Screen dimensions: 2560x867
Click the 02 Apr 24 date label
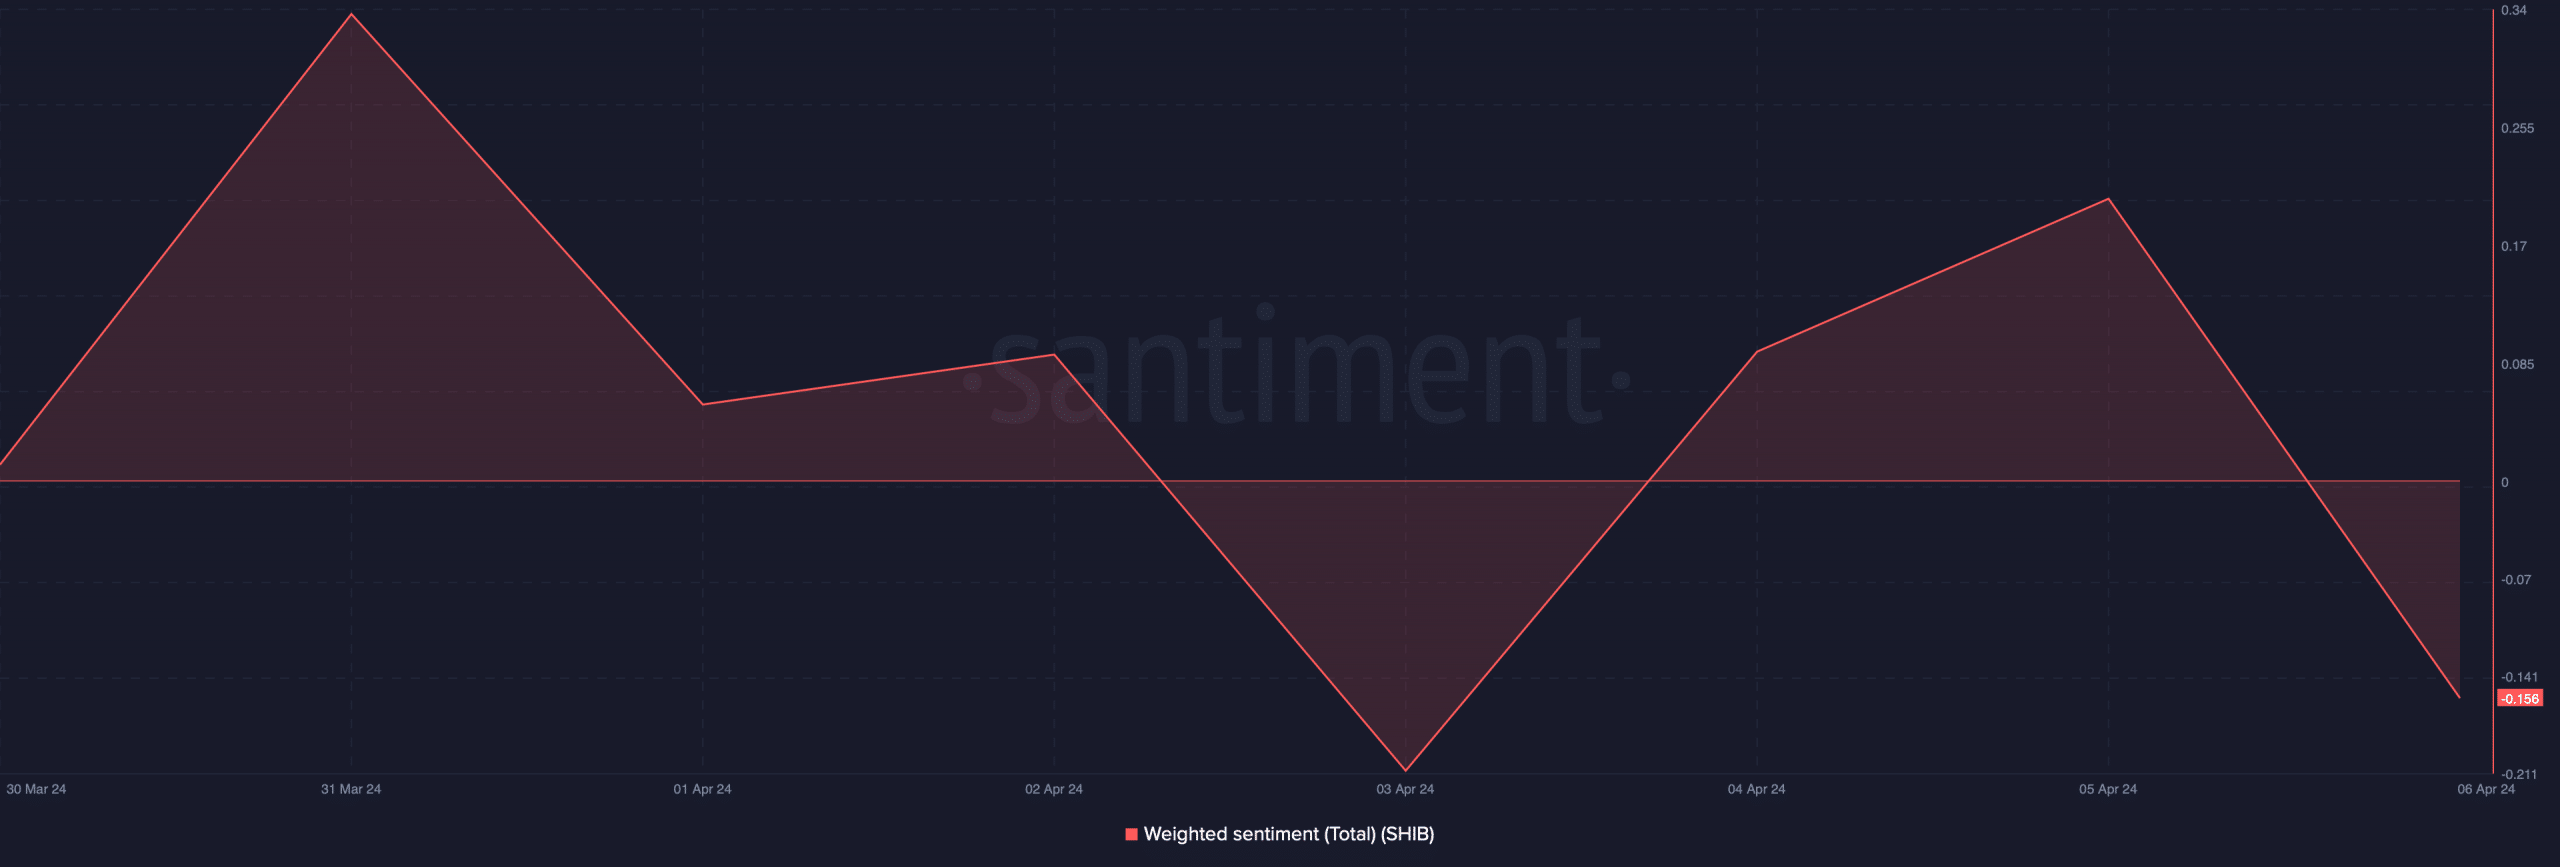(x=1054, y=789)
